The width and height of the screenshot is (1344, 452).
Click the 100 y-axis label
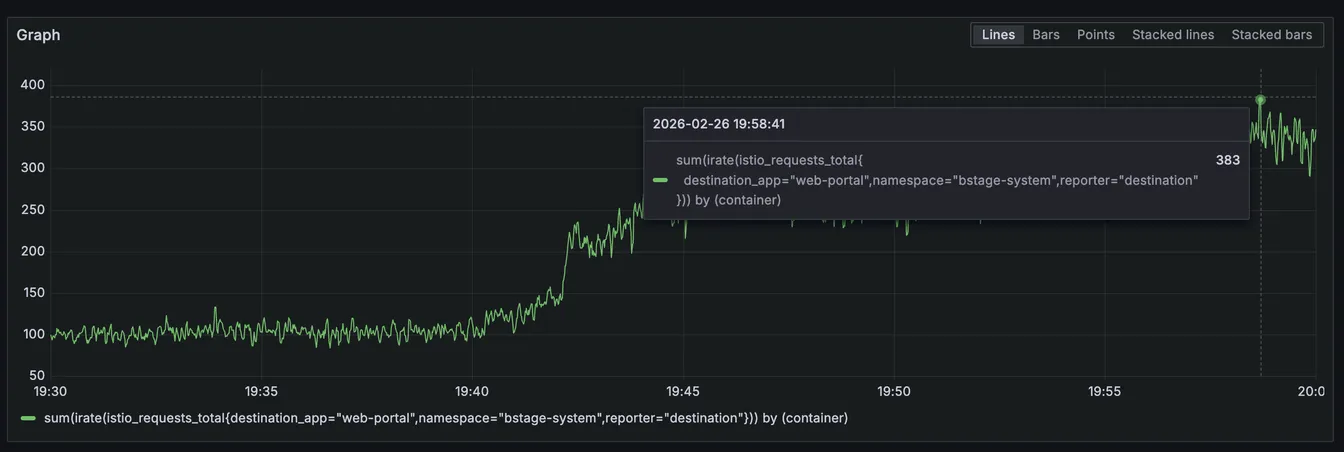(32, 334)
